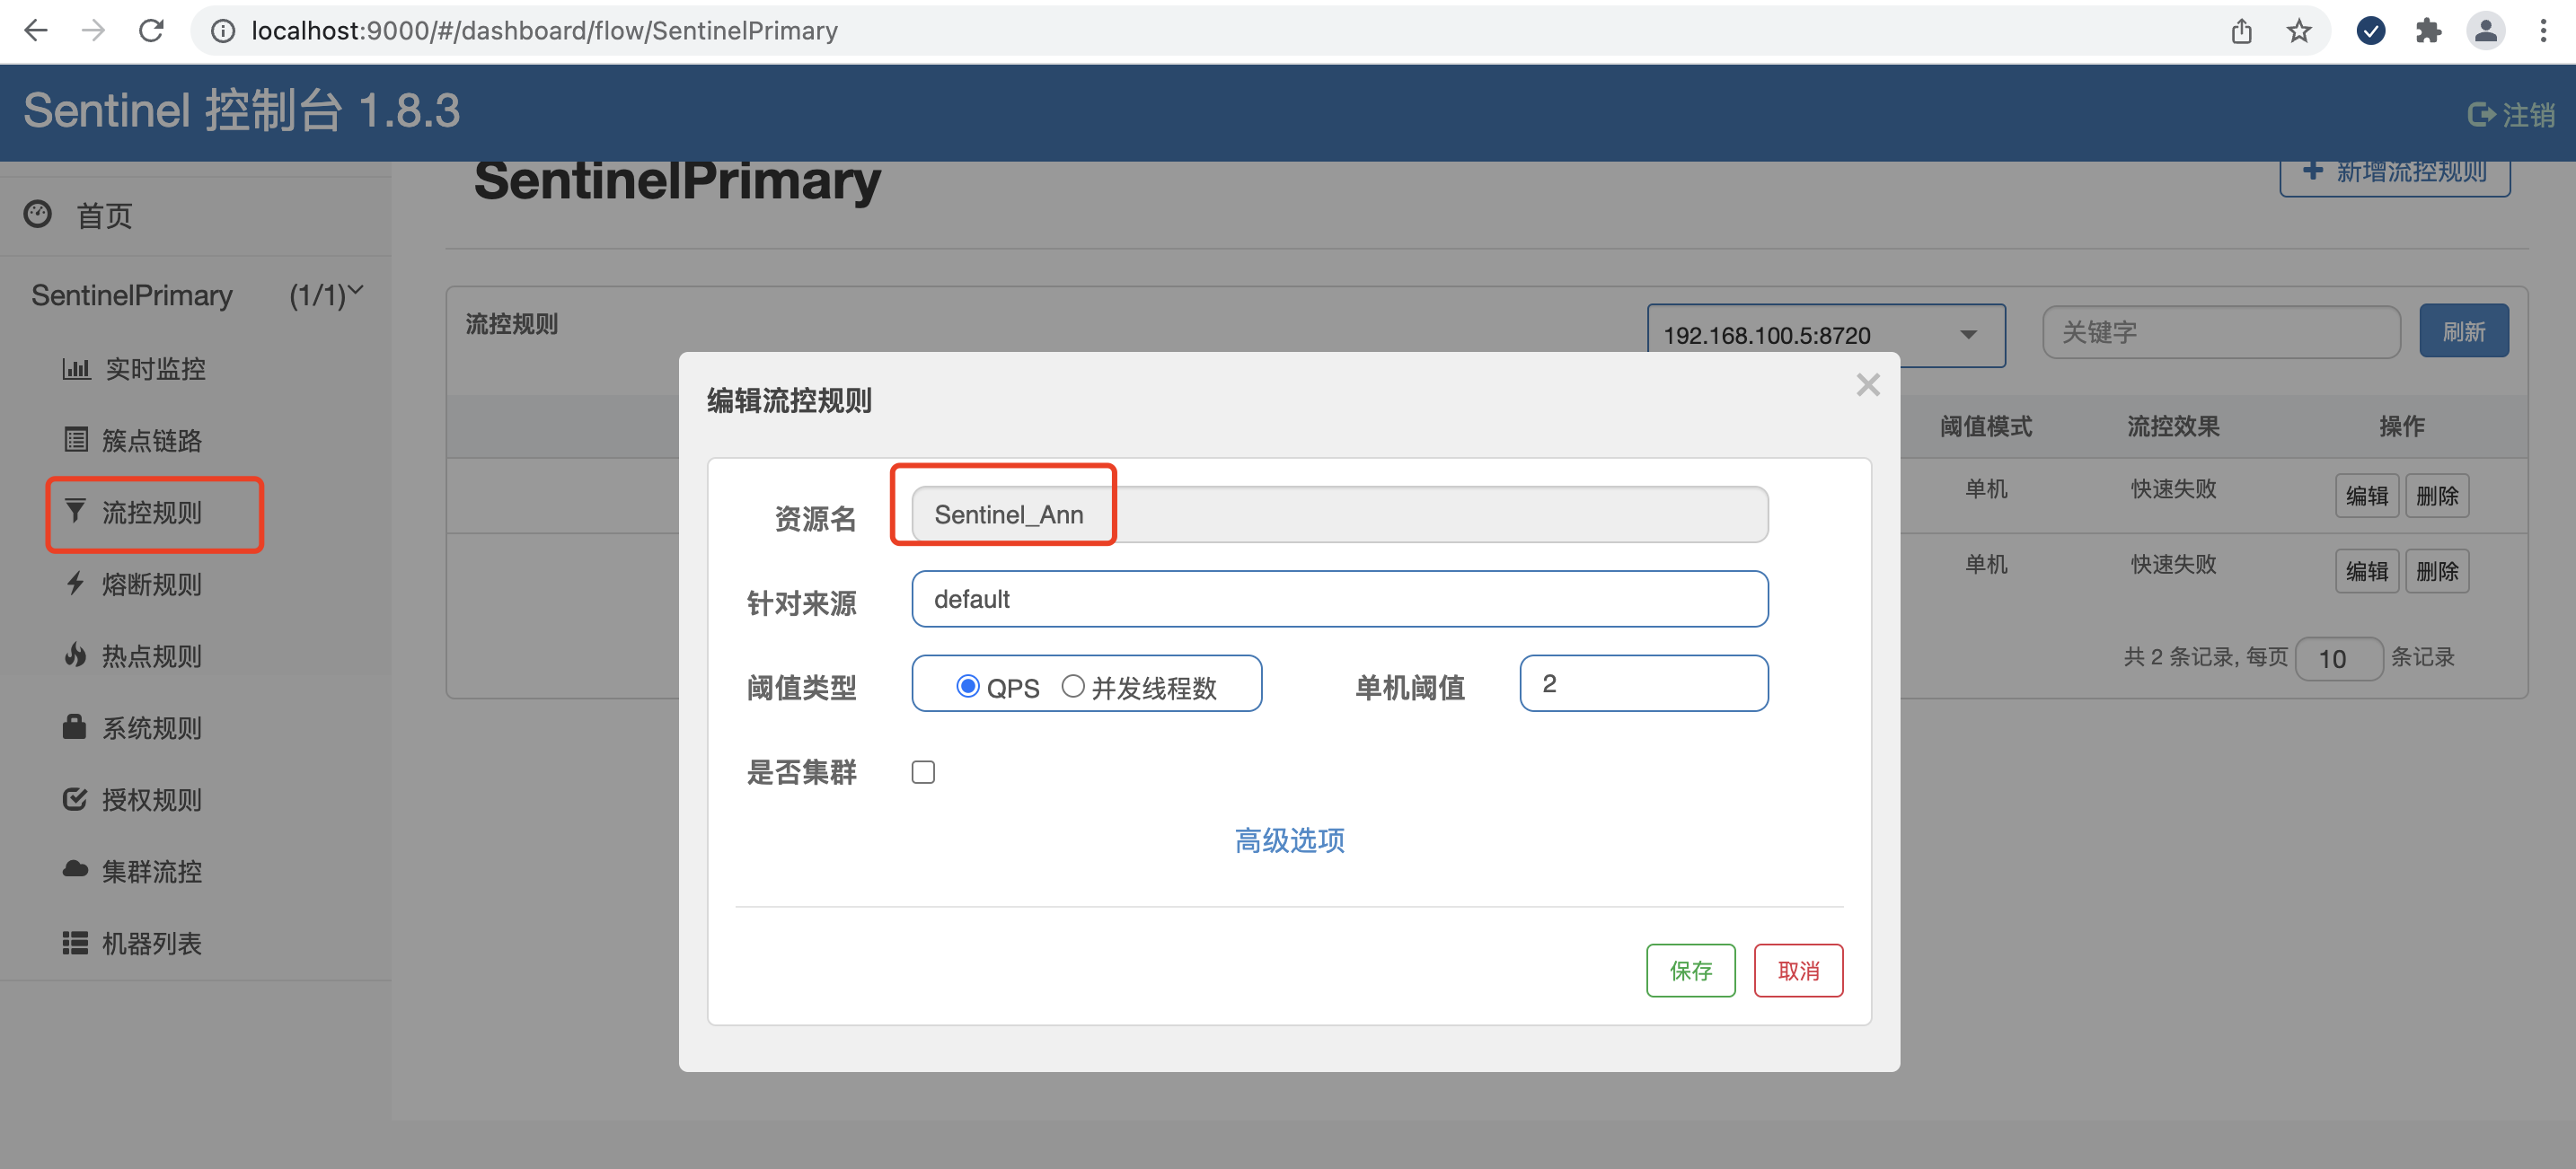
Task: Click the 刷新 refresh button
Action: [2463, 331]
